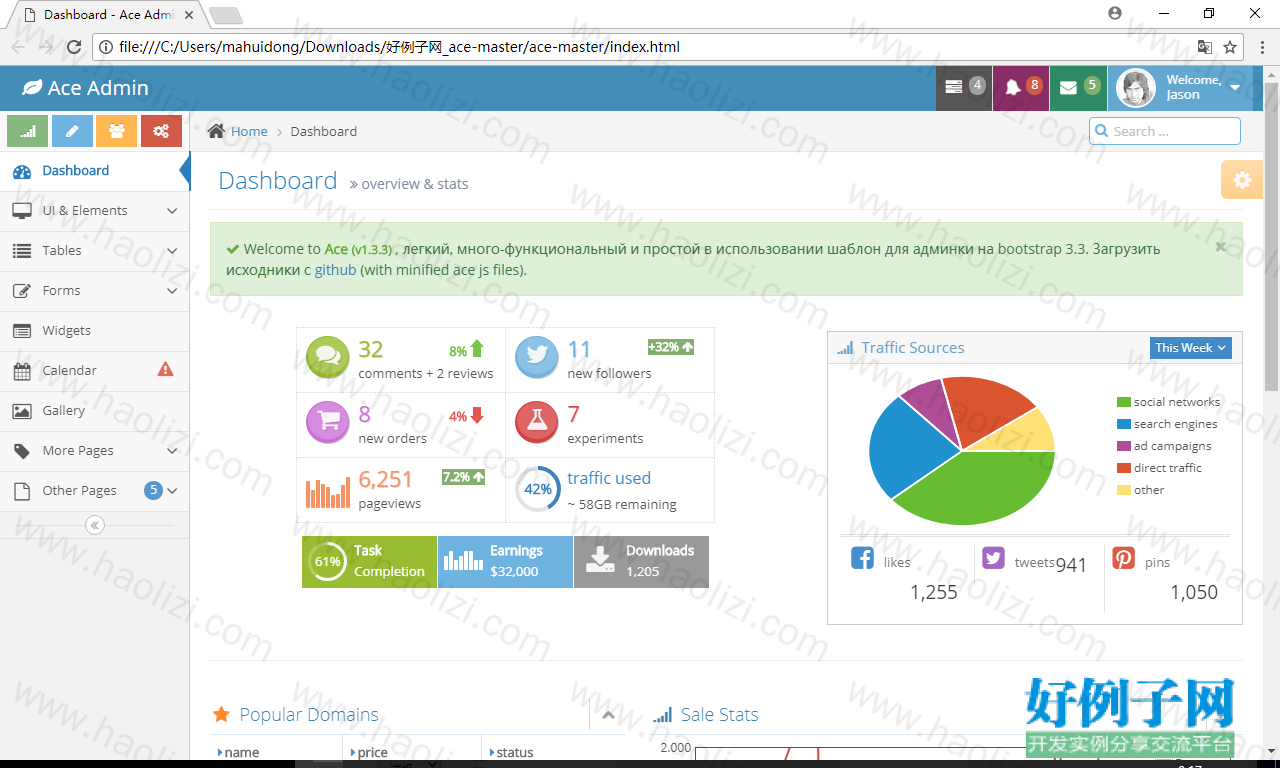Image resolution: width=1280 pixels, height=768 pixels.
Task: Click the green Task Completion tile
Action: click(369, 562)
